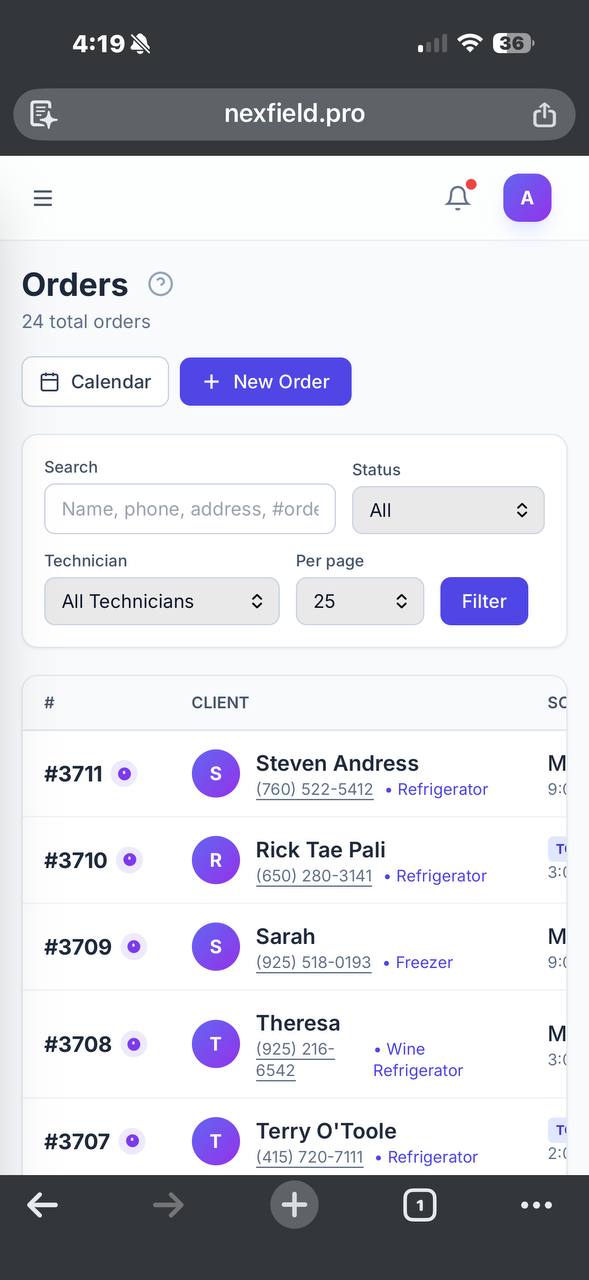Screen dimensions: 589x1280
Task: Open the account avatar menu
Action: tap(526, 197)
